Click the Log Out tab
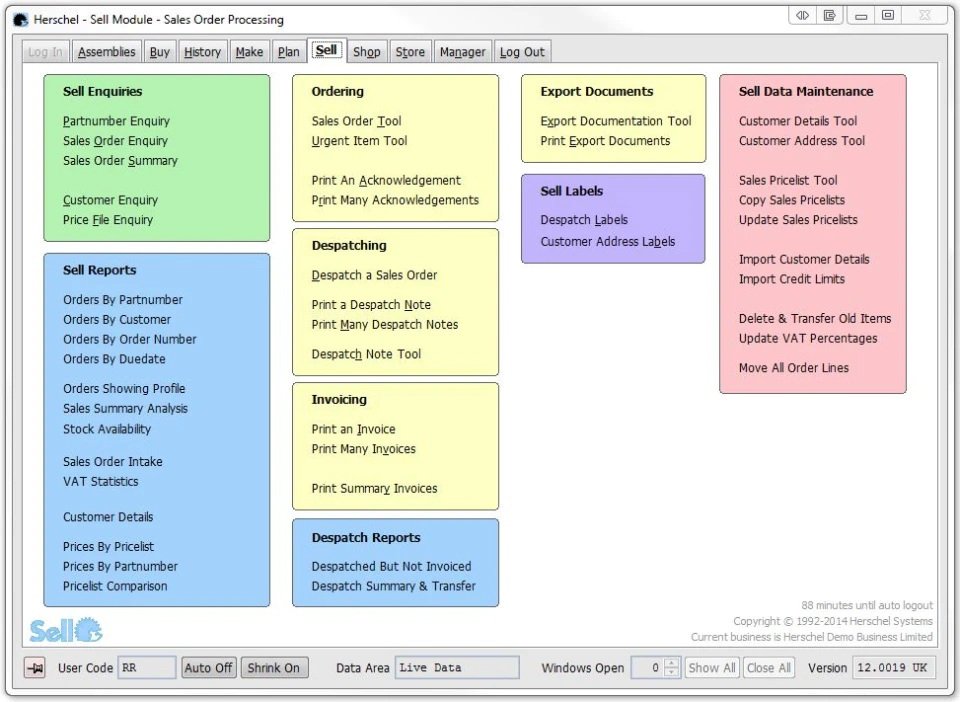Viewport: 960px width, 702px height. click(x=522, y=52)
